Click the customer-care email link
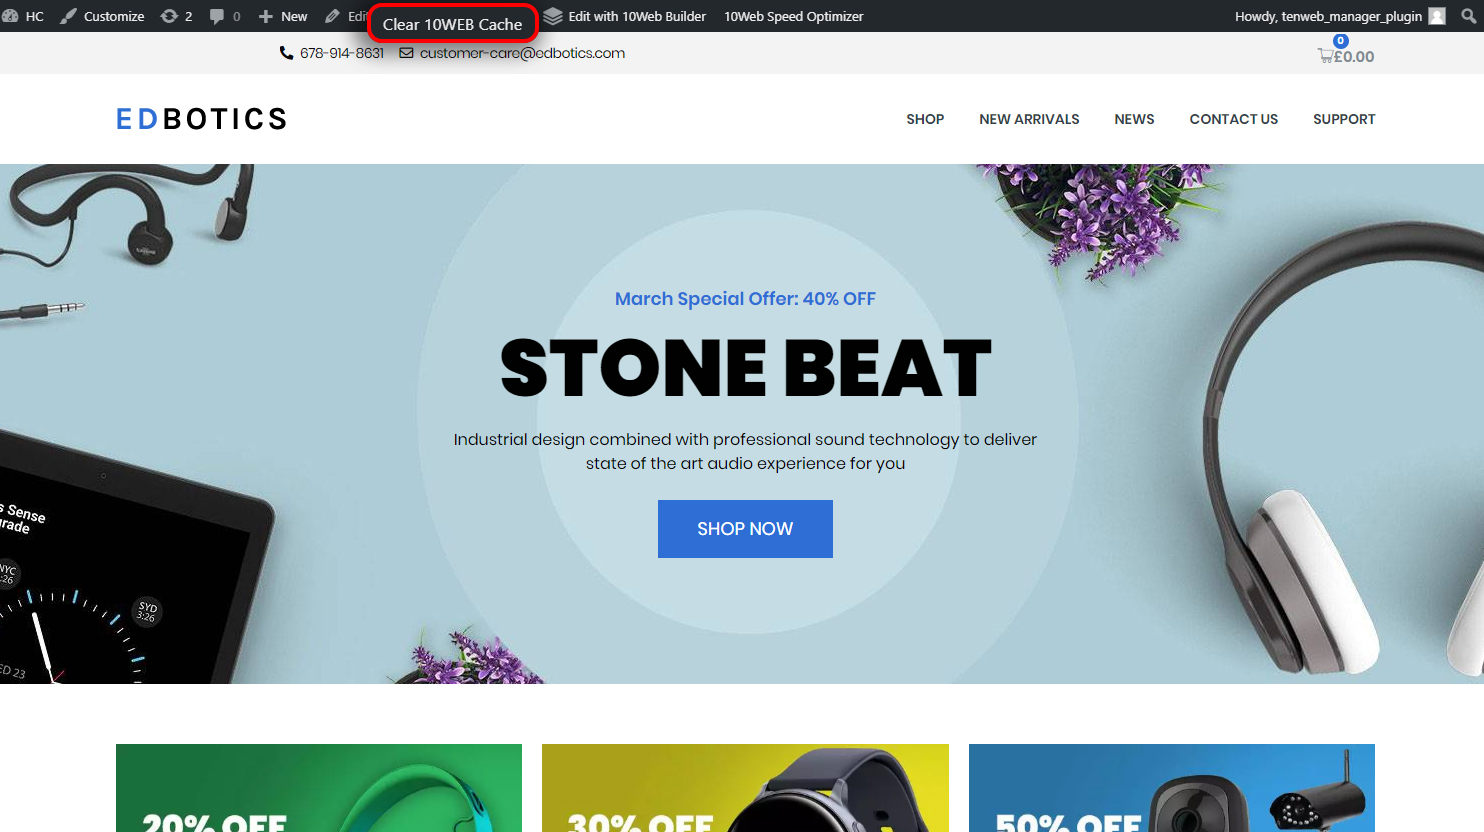1484x832 pixels. point(522,53)
